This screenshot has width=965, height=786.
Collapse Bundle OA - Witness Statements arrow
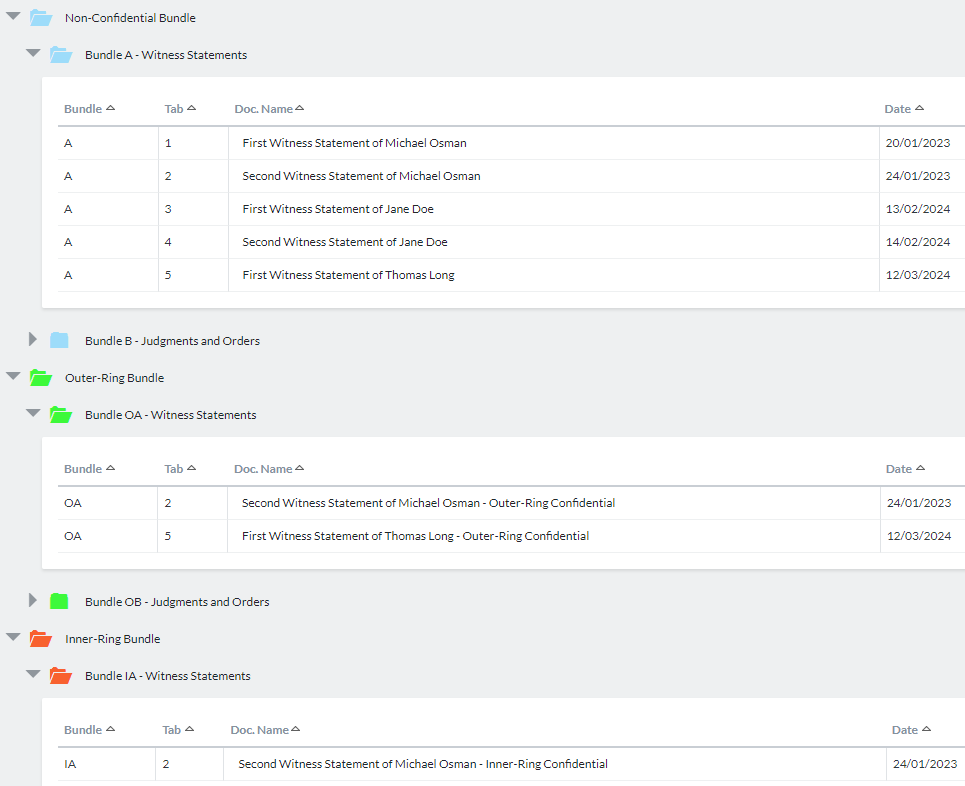(33, 413)
